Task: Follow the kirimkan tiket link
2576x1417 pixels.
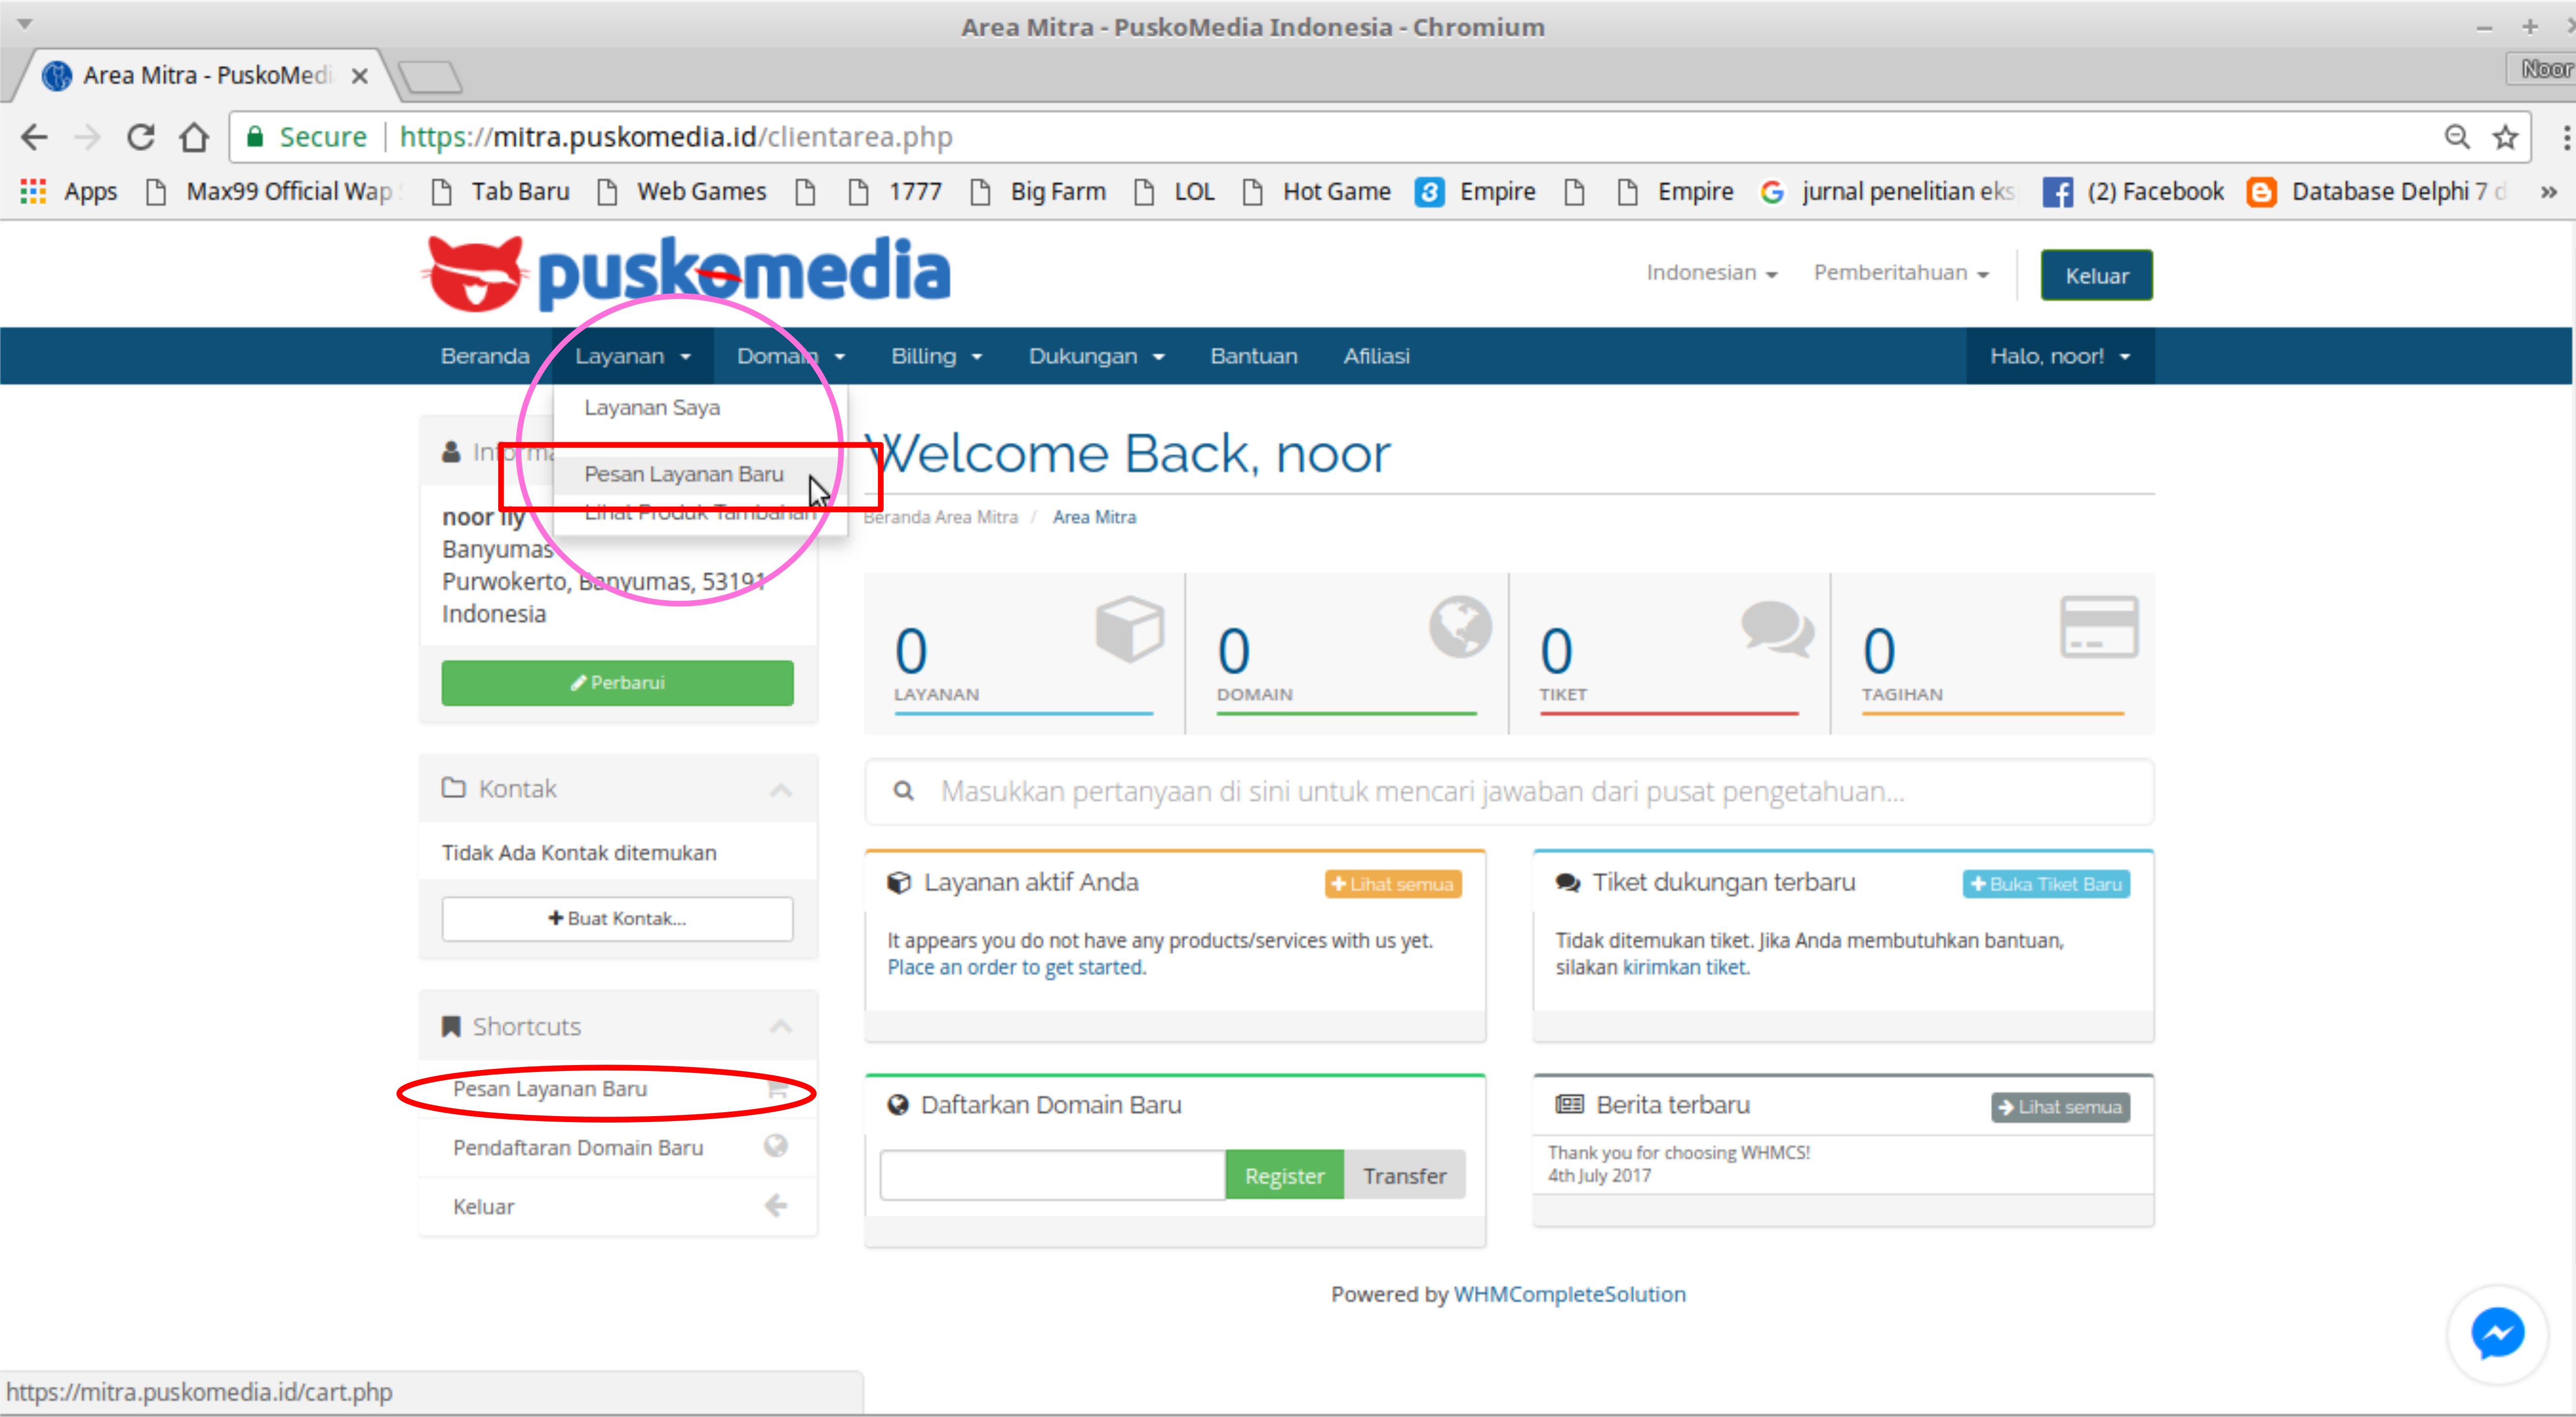Action: coord(1685,967)
